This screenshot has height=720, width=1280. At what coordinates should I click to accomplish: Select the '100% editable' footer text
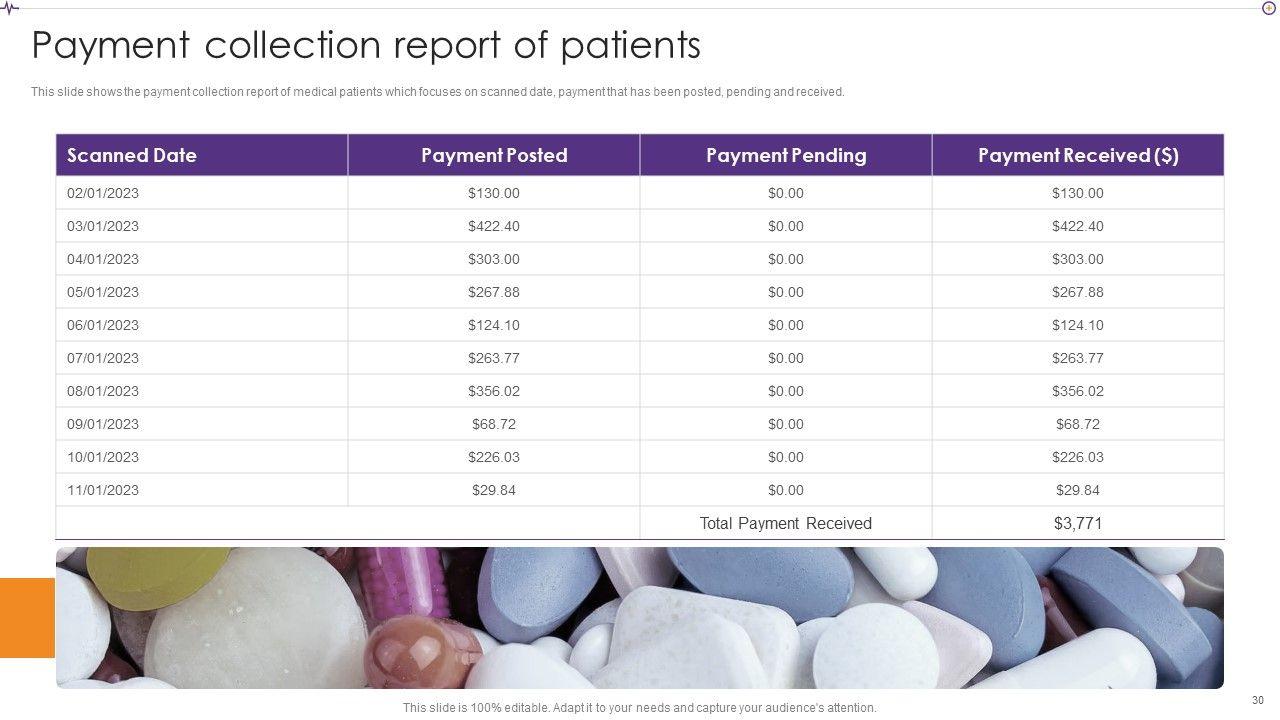click(640, 708)
